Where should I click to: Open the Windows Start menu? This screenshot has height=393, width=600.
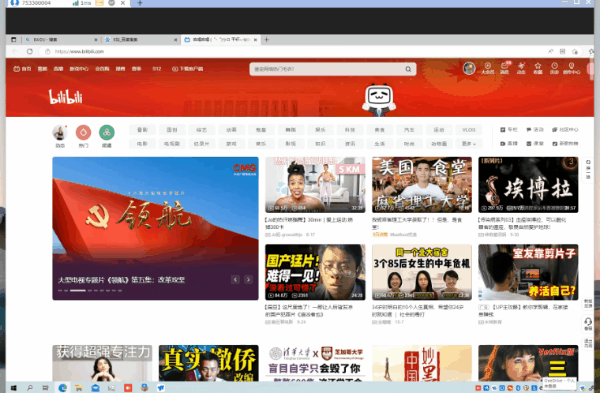(13, 388)
